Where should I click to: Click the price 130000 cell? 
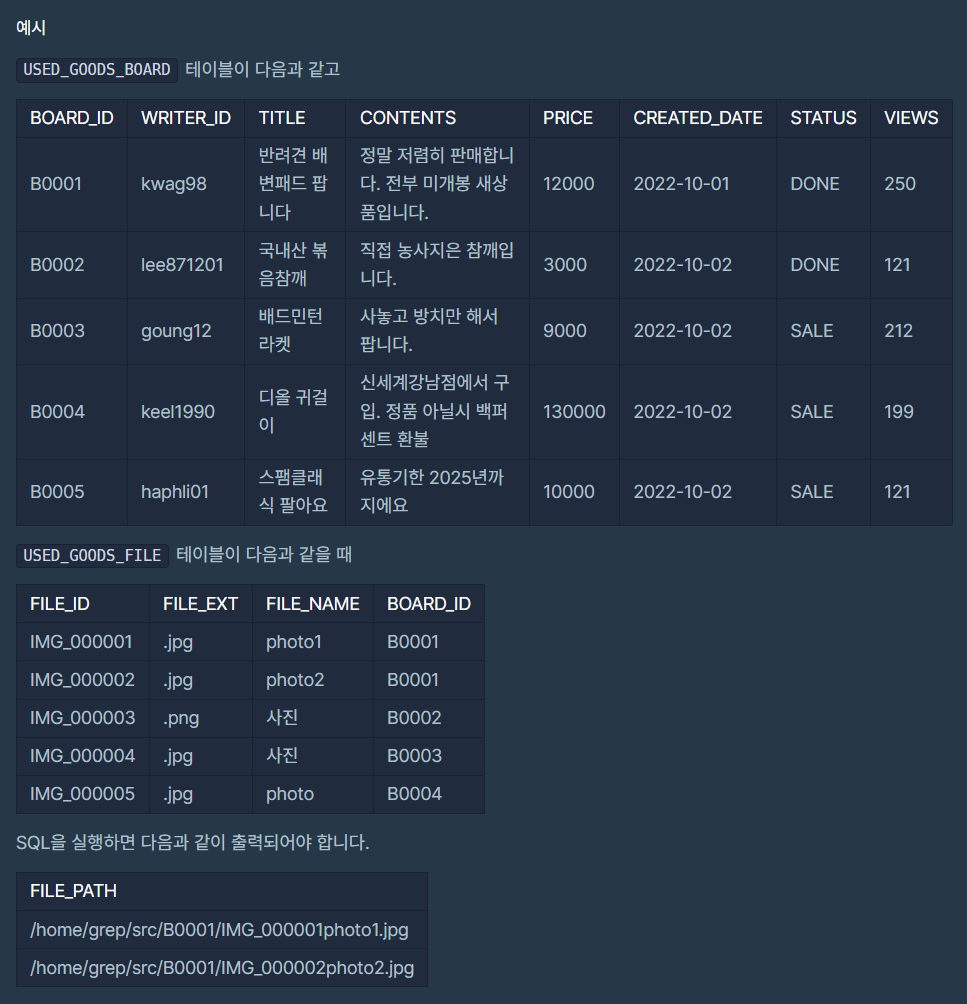click(574, 412)
